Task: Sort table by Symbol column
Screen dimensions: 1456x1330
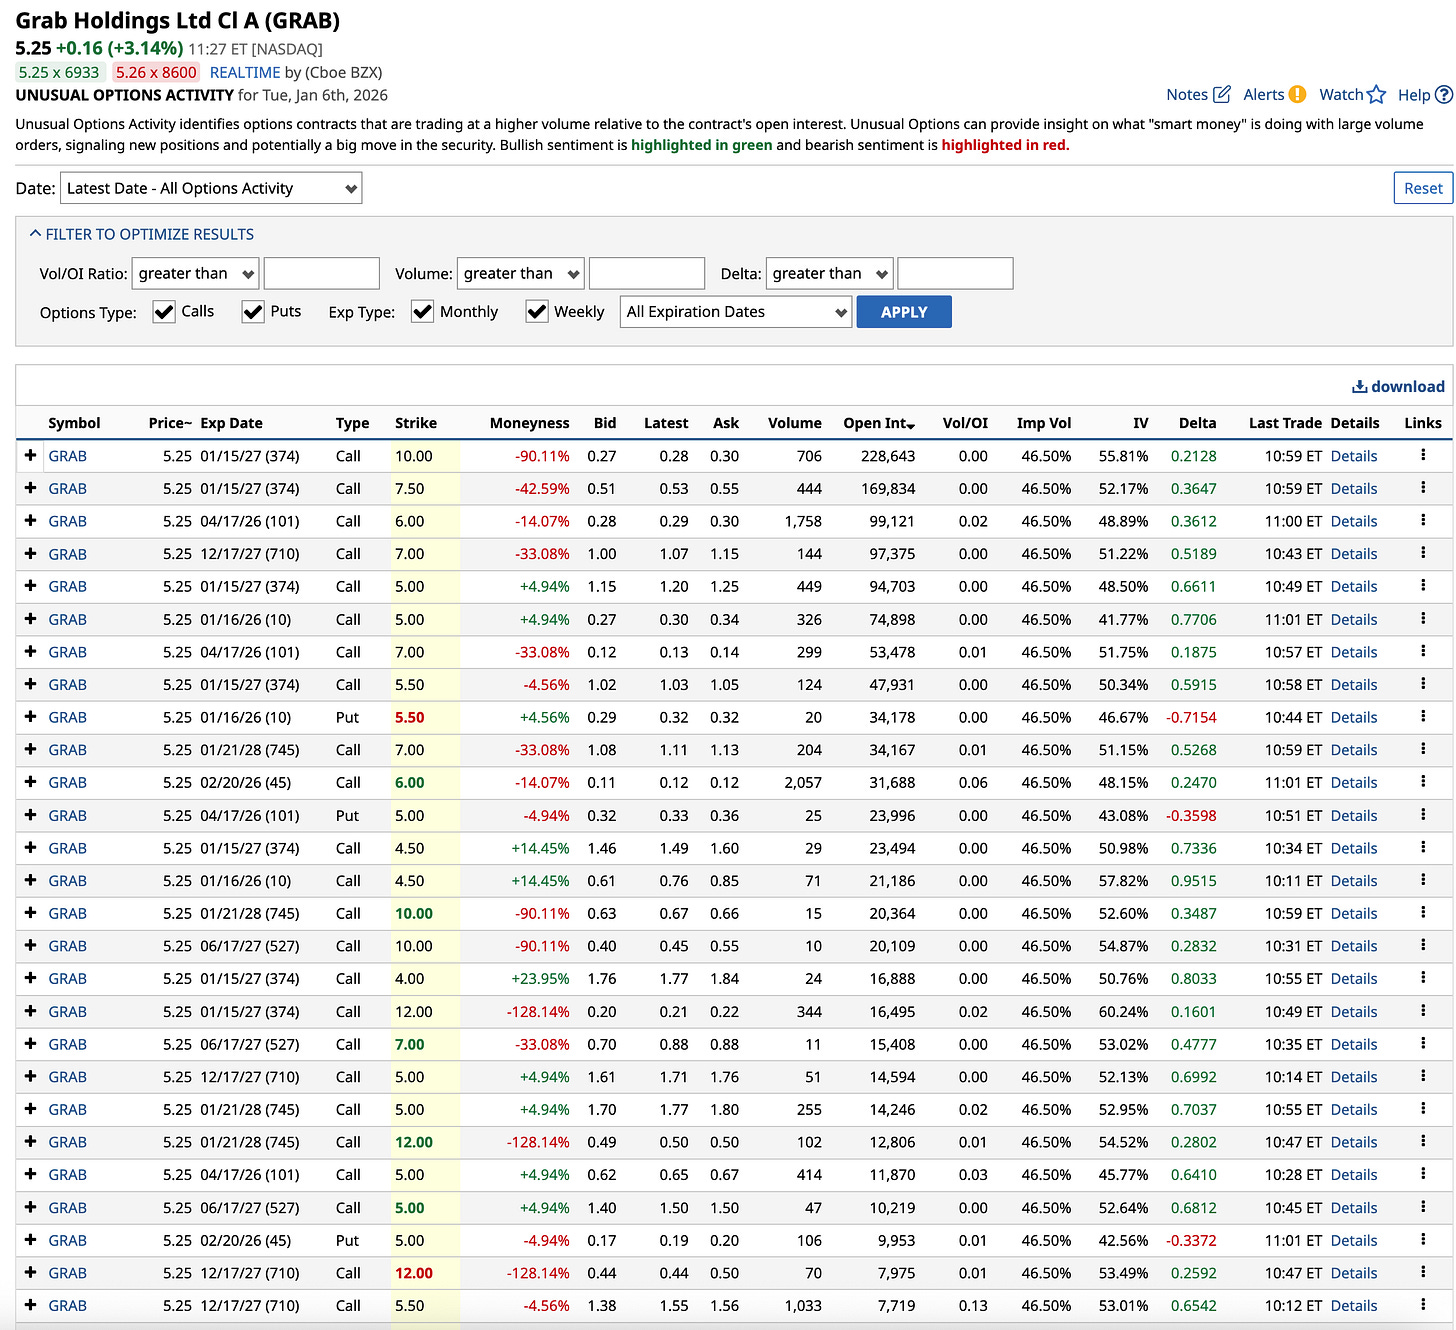Action: 74,423
